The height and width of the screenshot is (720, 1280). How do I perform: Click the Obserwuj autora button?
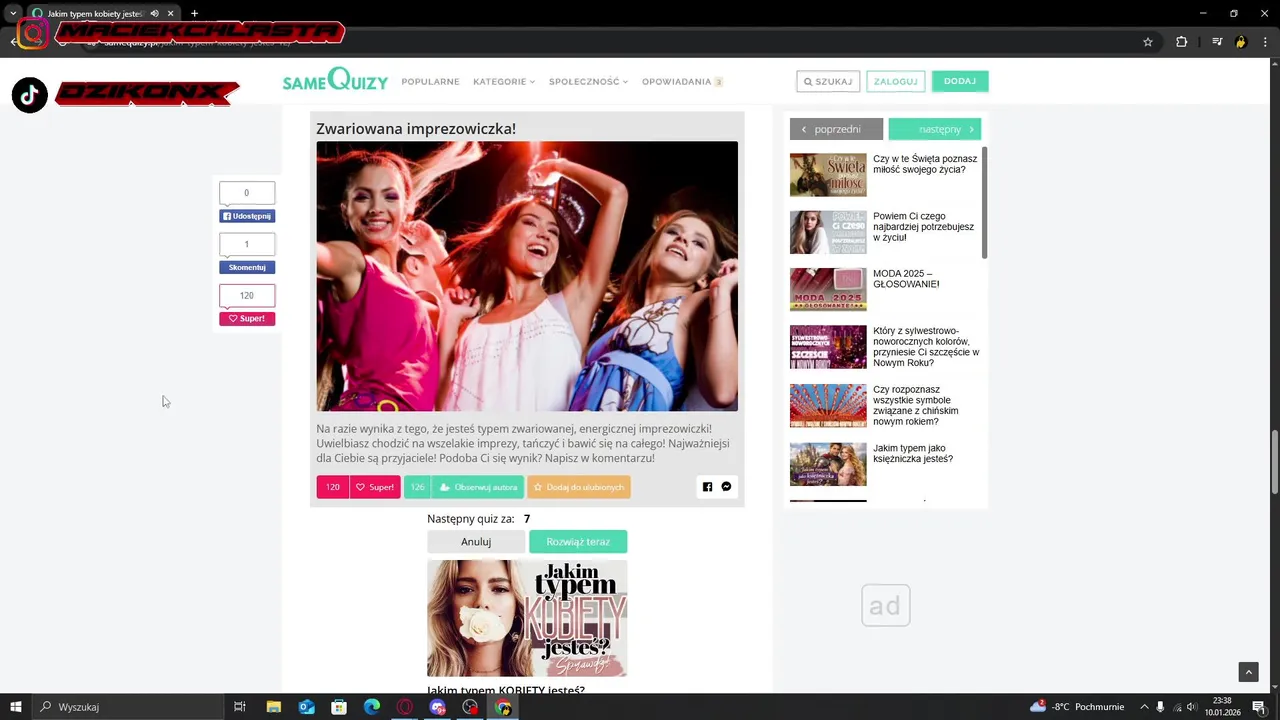tap(477, 487)
